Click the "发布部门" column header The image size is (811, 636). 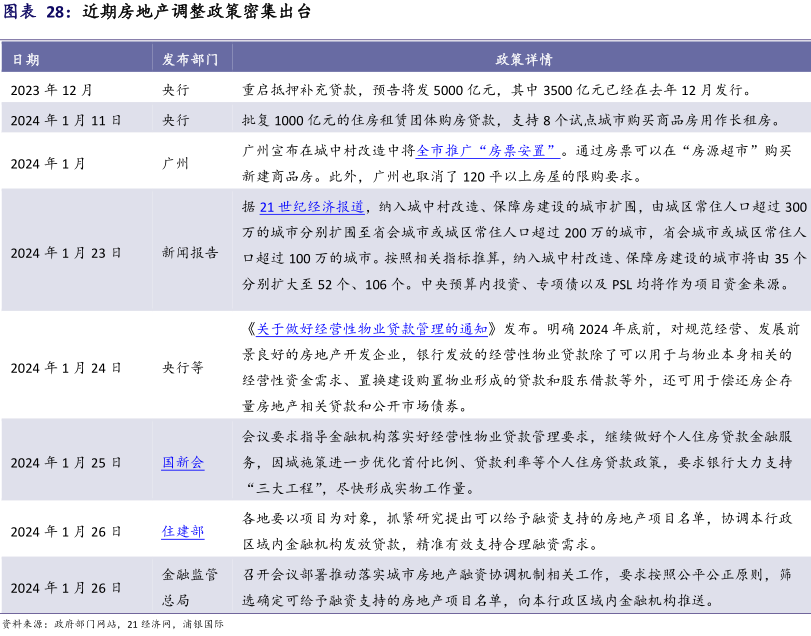190,59
